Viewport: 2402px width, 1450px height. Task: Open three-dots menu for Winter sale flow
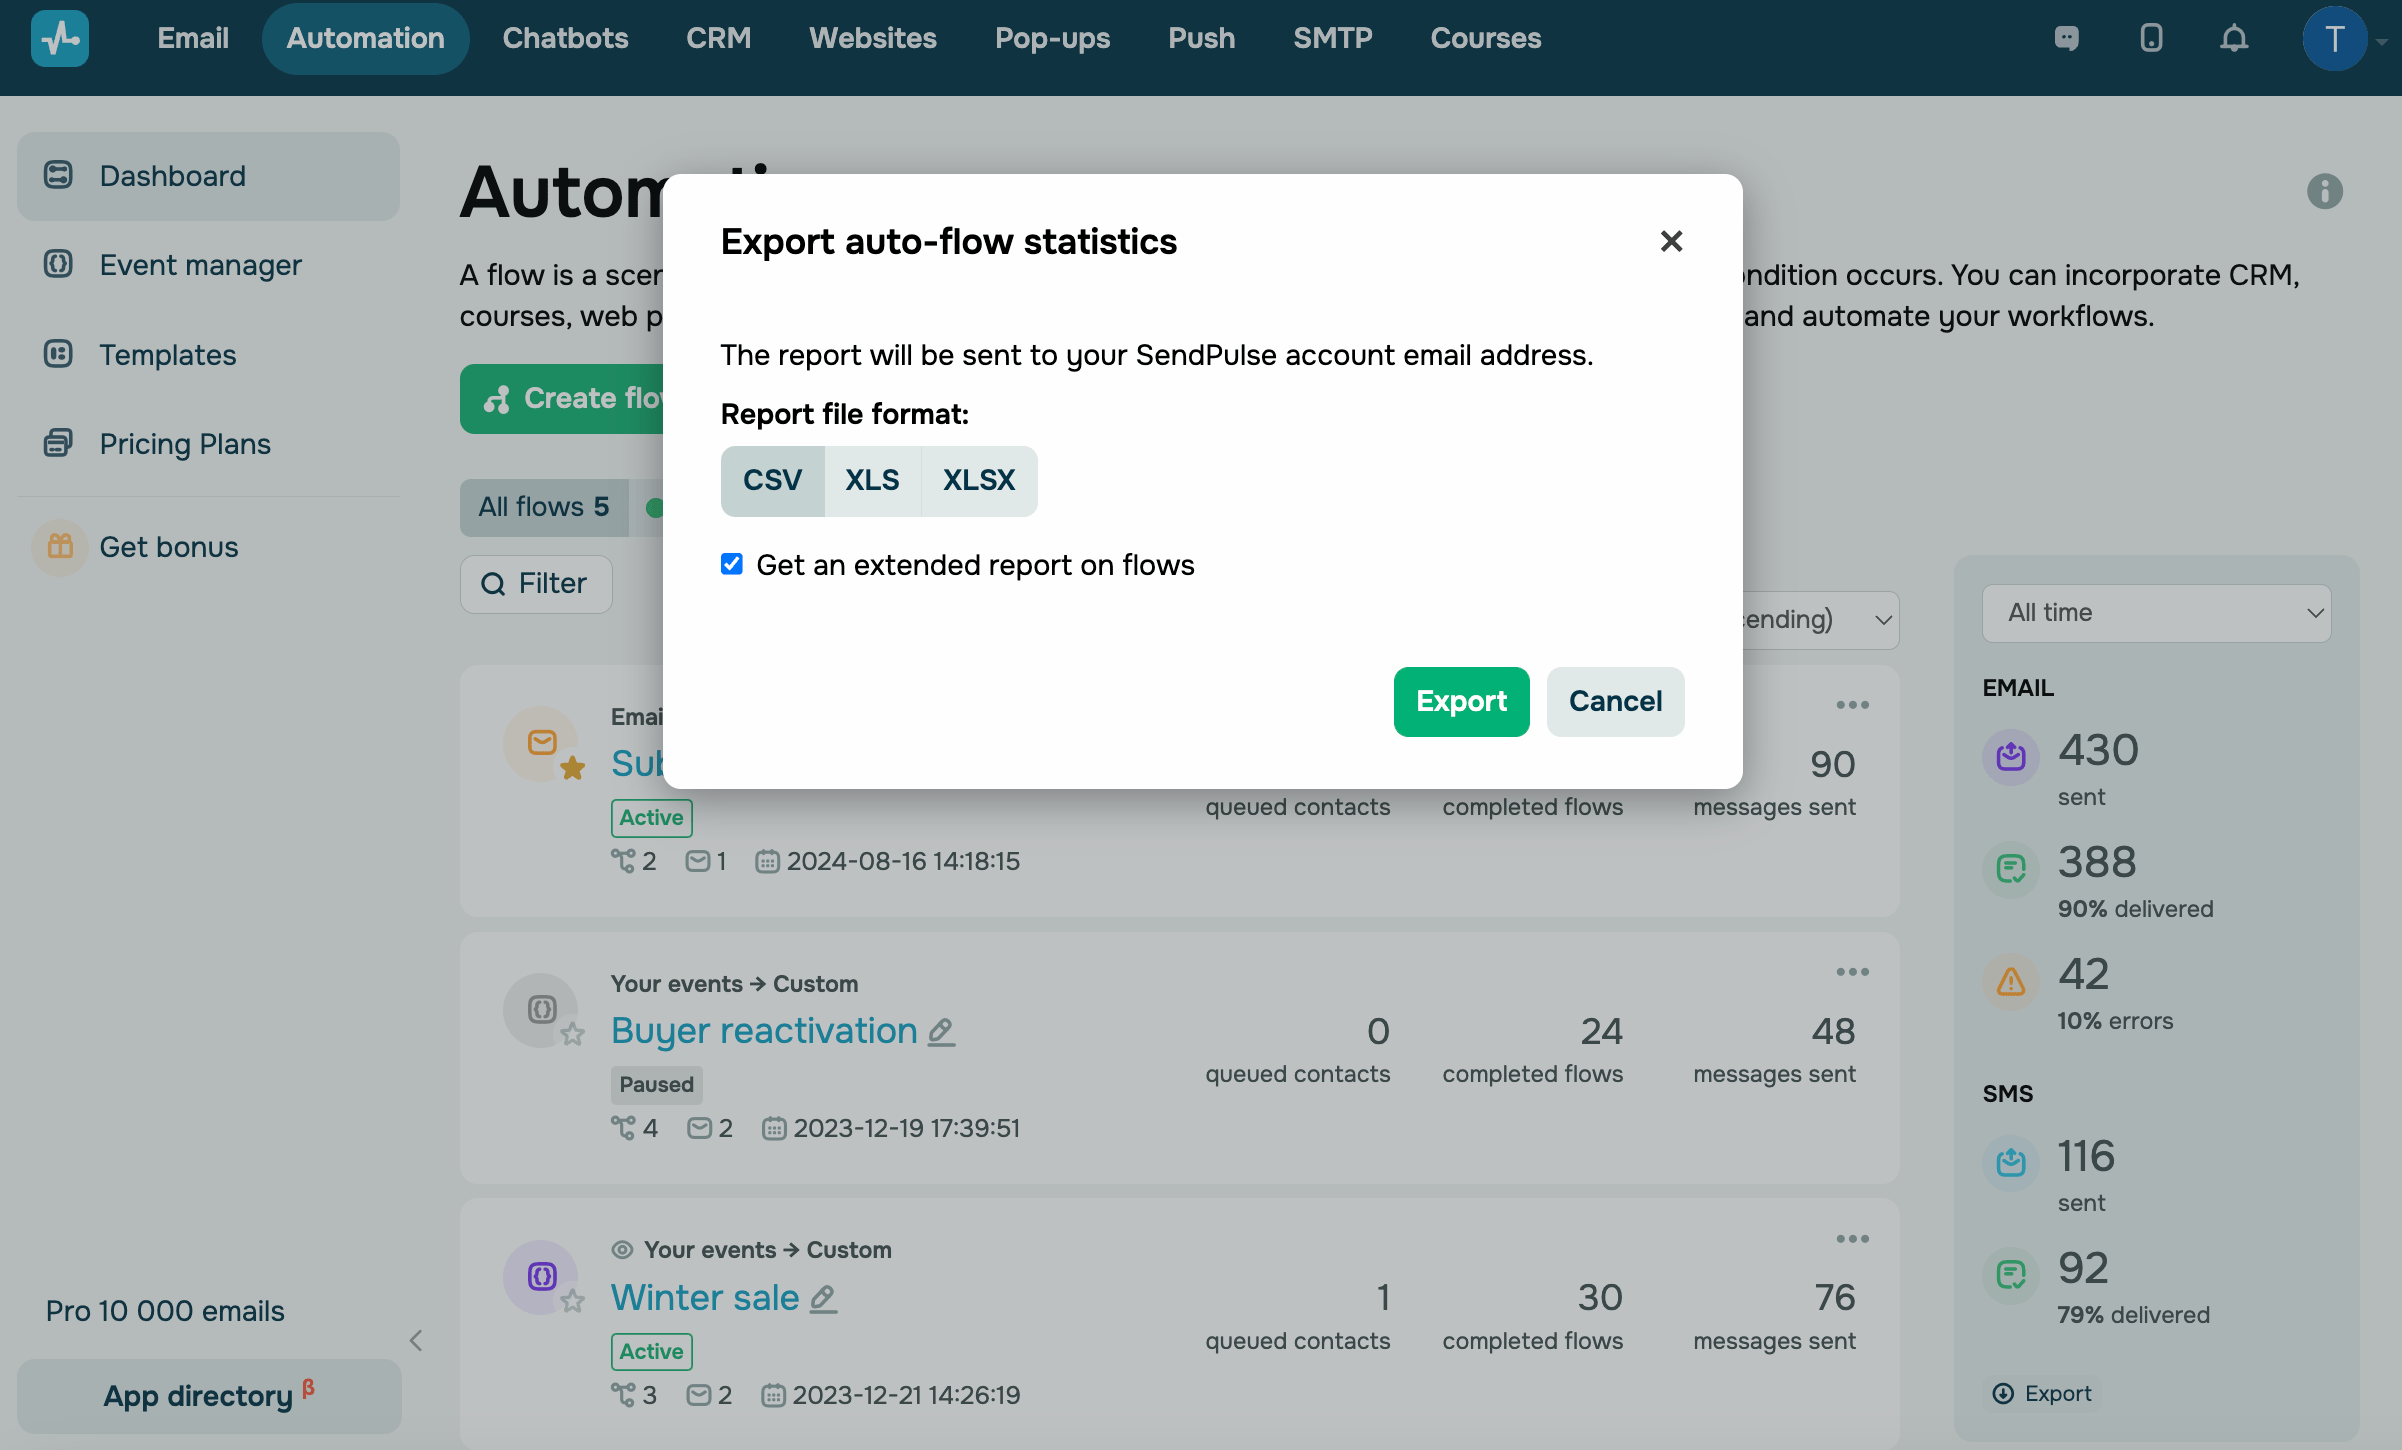point(1852,1239)
